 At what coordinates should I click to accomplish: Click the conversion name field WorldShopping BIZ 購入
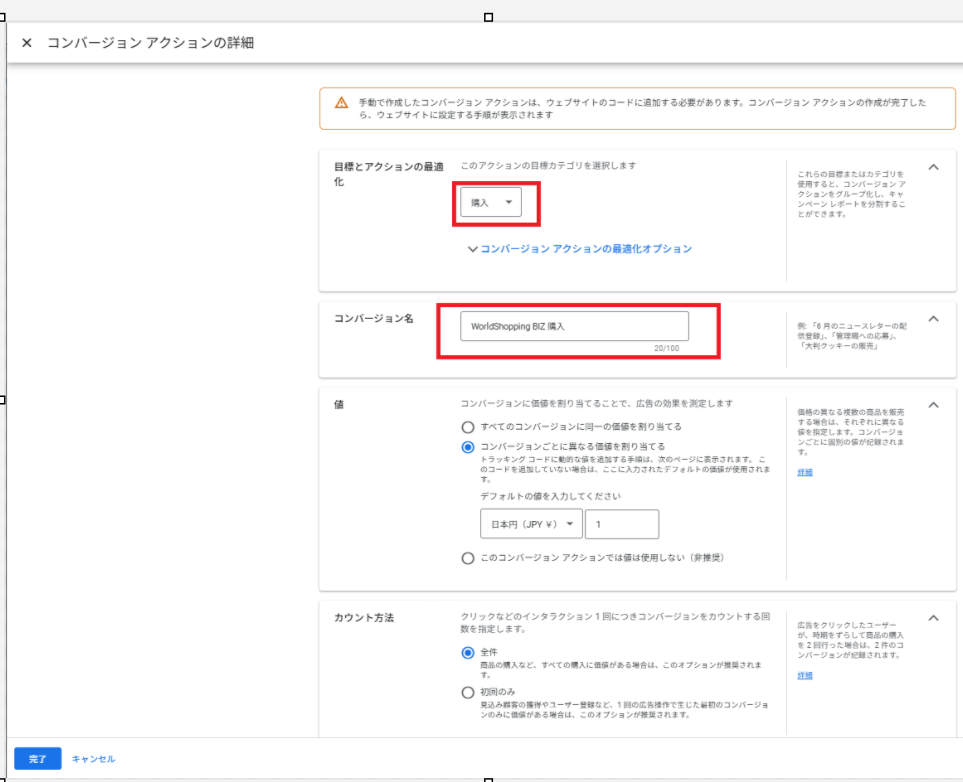click(574, 326)
